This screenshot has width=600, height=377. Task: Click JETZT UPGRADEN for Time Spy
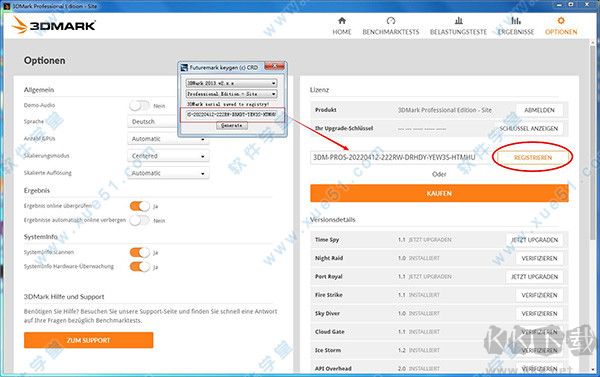click(x=534, y=240)
